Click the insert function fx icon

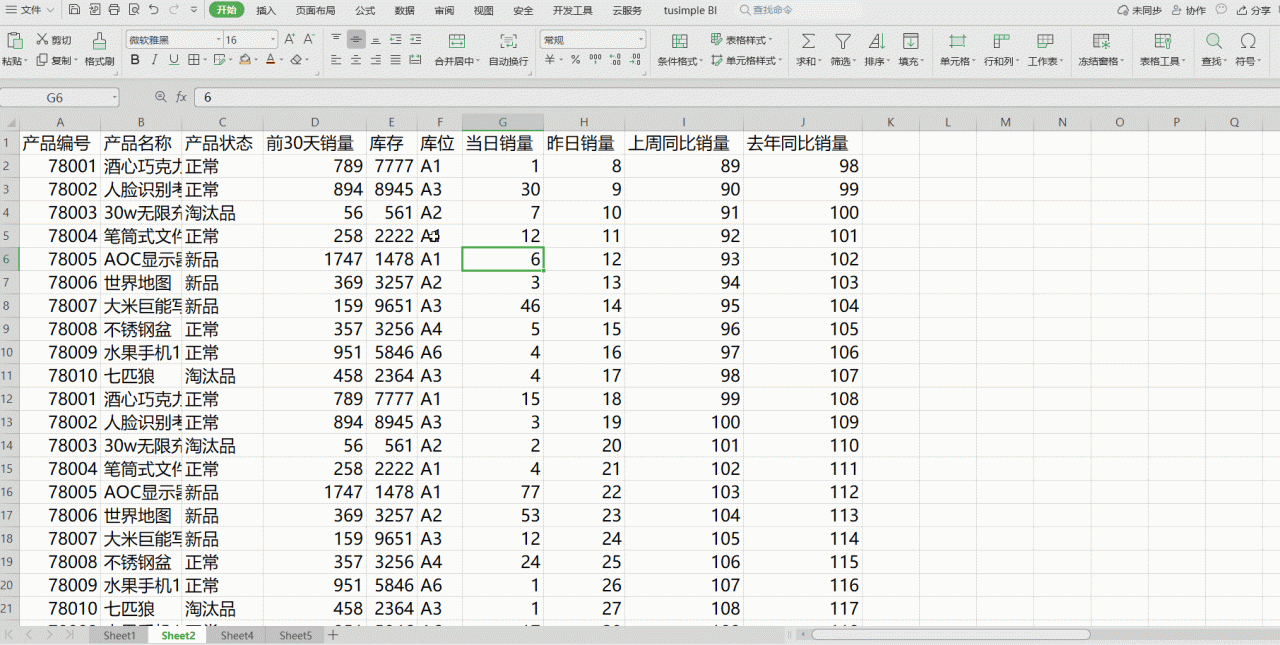click(x=181, y=97)
